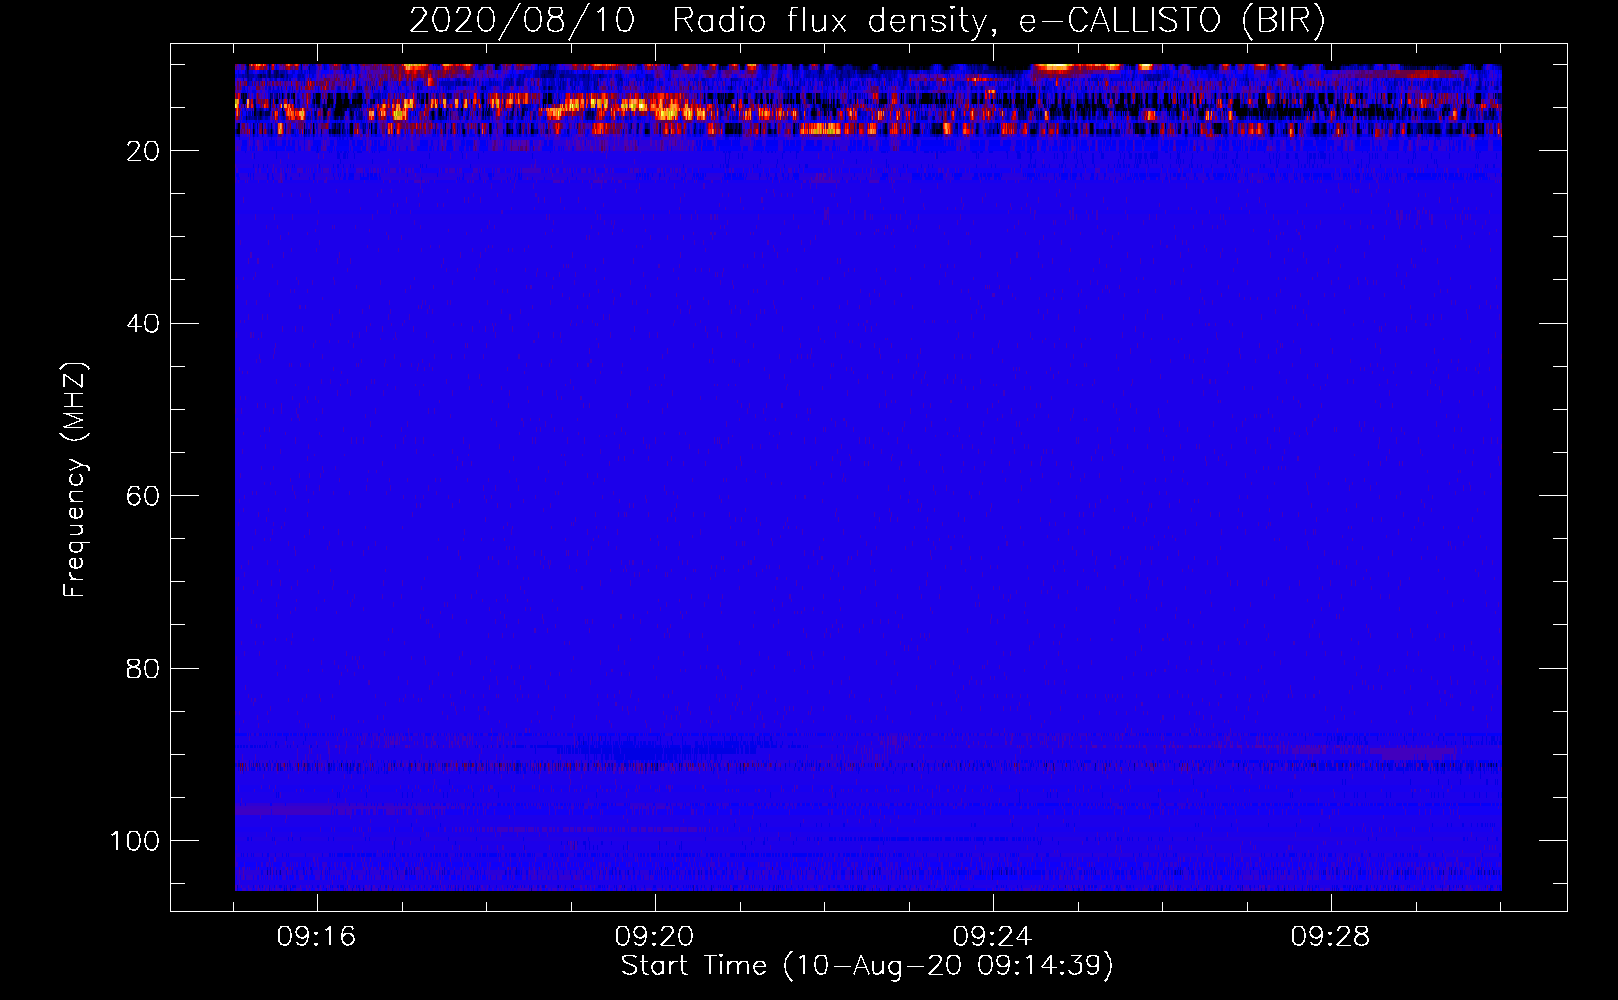Click the 'Start Time (10-Aug-20 09:14:39)' label
The width and height of the screenshot is (1618, 1000).
tap(867, 966)
